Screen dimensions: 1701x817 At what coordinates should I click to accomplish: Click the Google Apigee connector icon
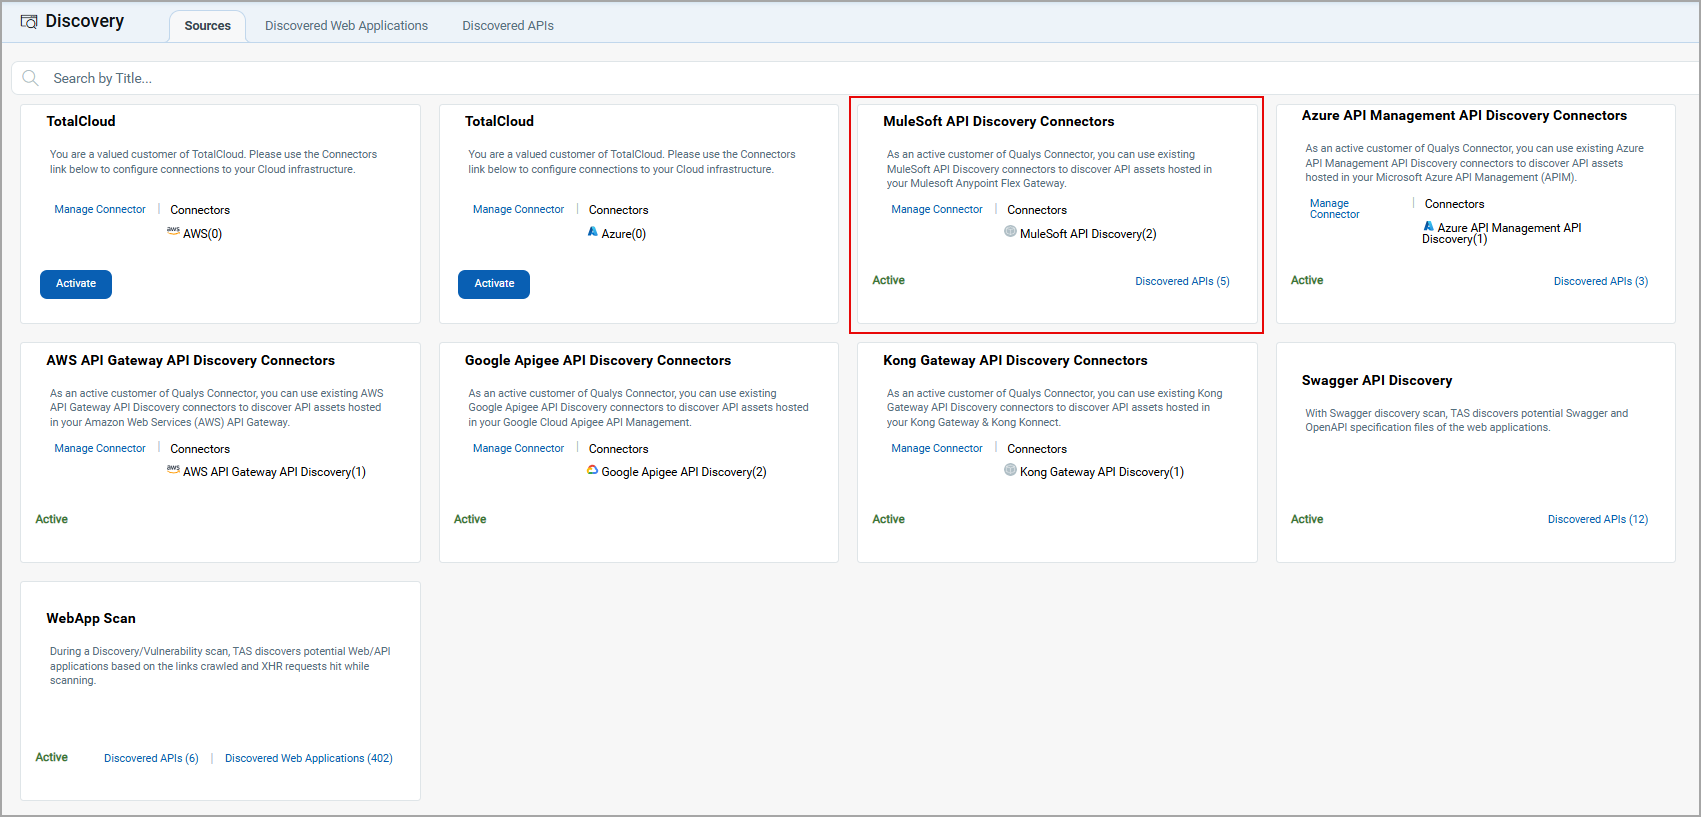tap(592, 469)
